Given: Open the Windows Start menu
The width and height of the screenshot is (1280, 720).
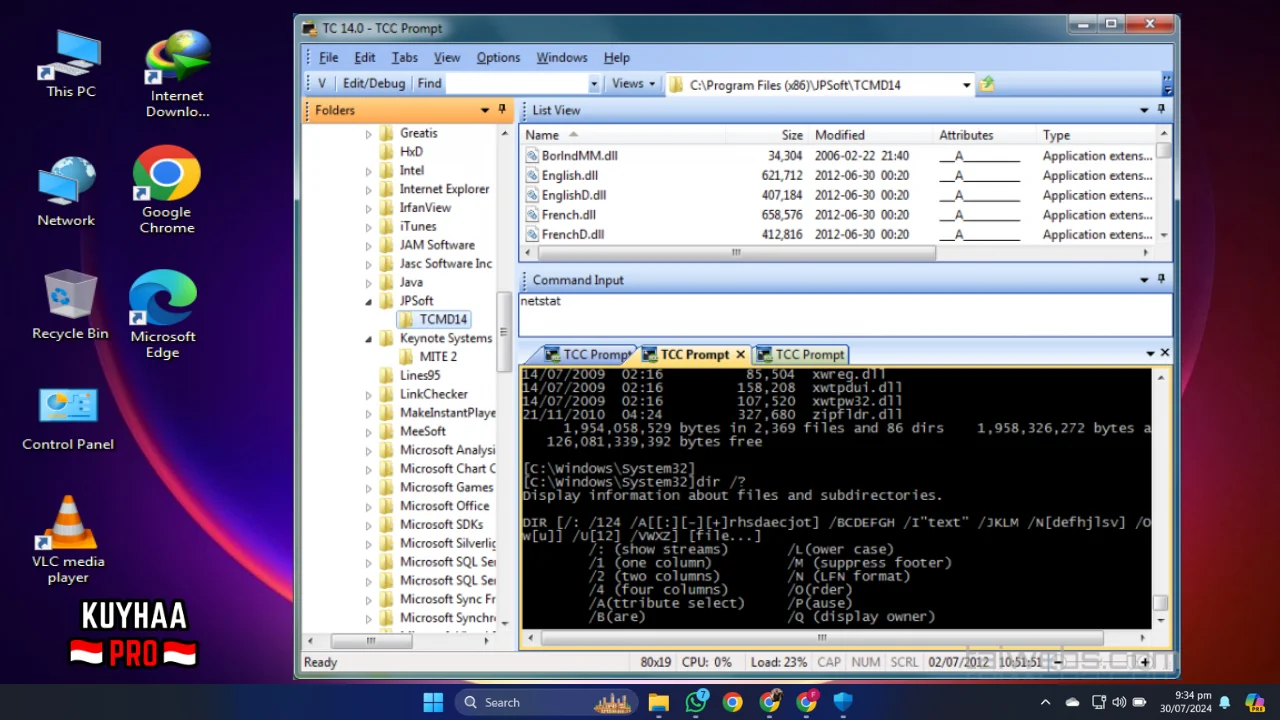Looking at the screenshot, I should (433, 702).
